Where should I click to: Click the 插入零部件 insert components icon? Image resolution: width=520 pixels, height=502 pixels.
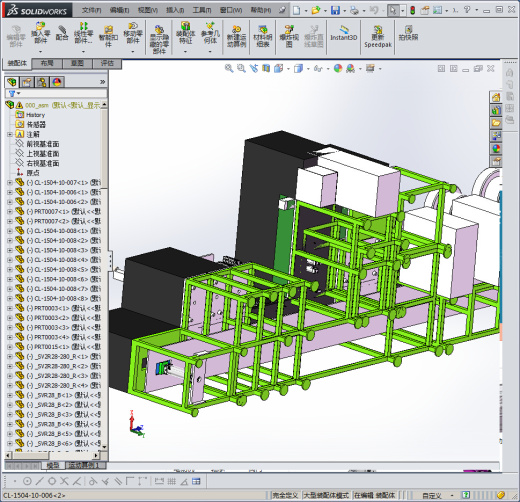tap(41, 33)
